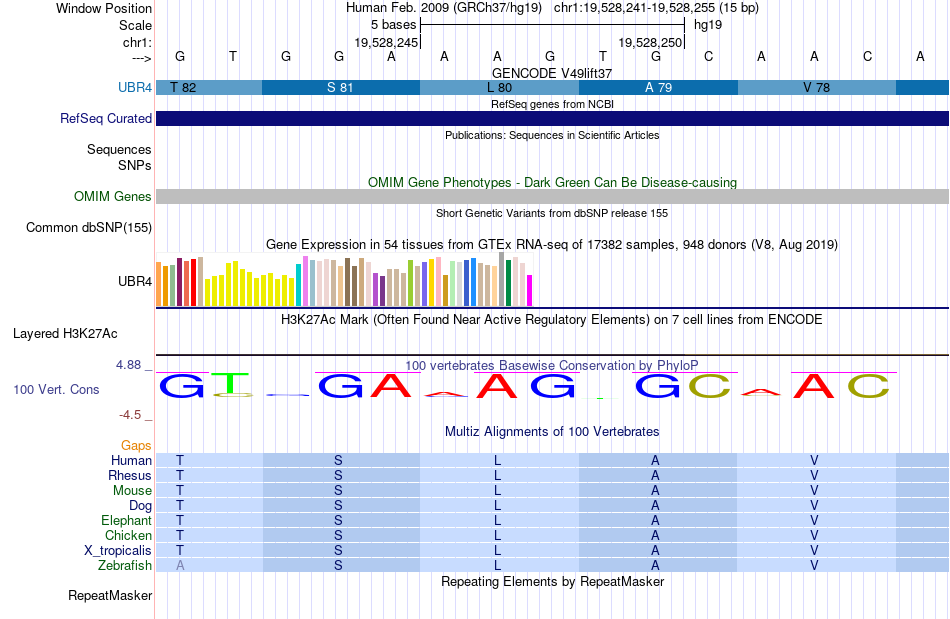Click the Rhesus species label
The image size is (950, 619).
tap(130, 475)
